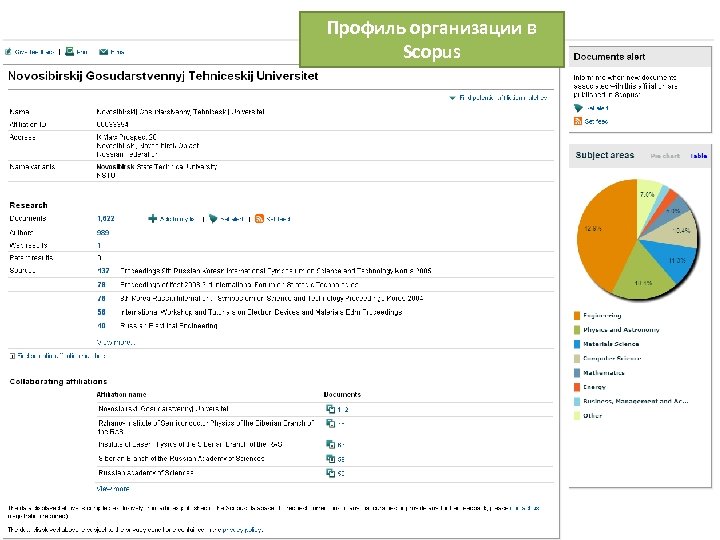This screenshot has width=720, height=540.
Task: Click Set feed text in Documents alert panel
Action: [x=596, y=121]
